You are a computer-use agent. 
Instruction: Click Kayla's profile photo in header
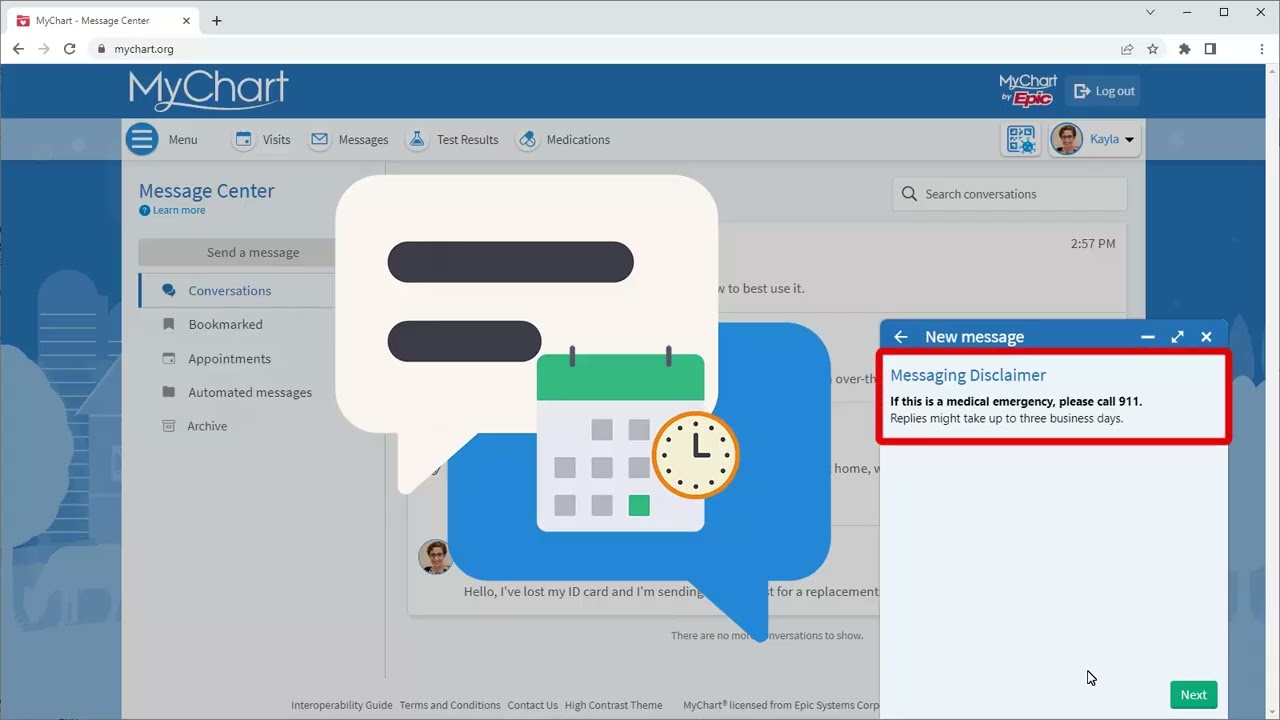pyautogui.click(x=1066, y=139)
